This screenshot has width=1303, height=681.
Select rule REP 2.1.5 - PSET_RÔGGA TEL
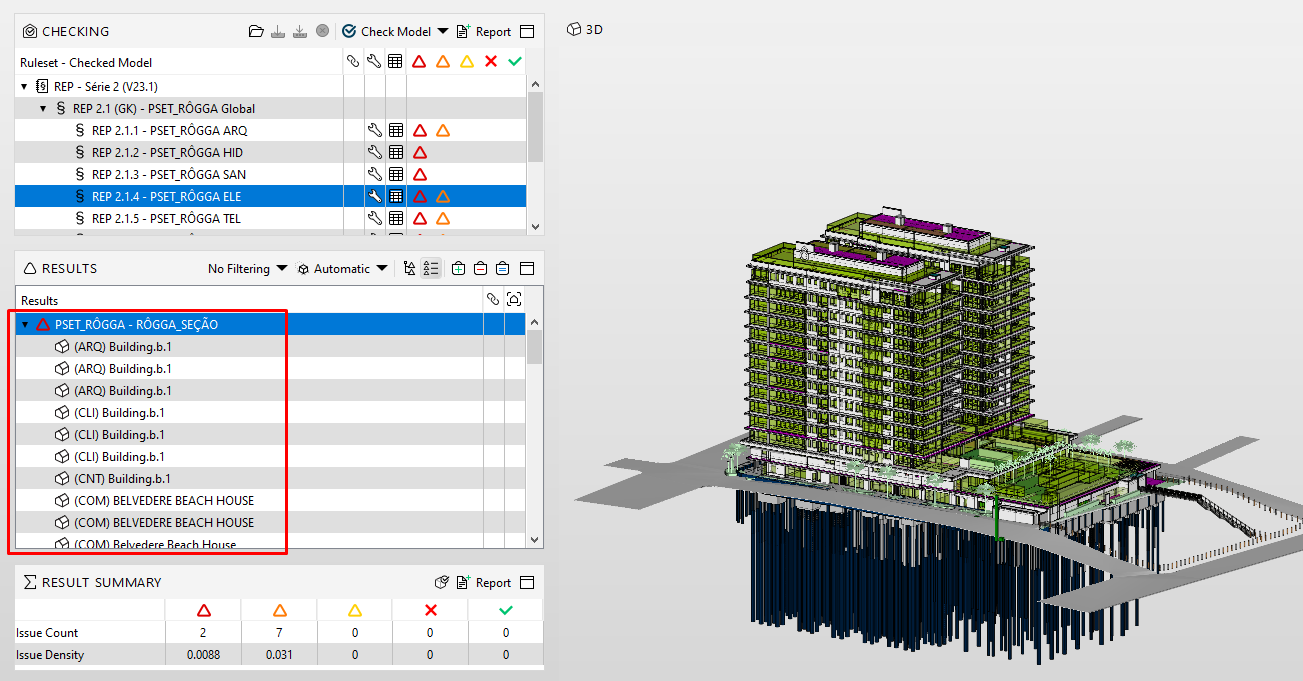click(166, 218)
